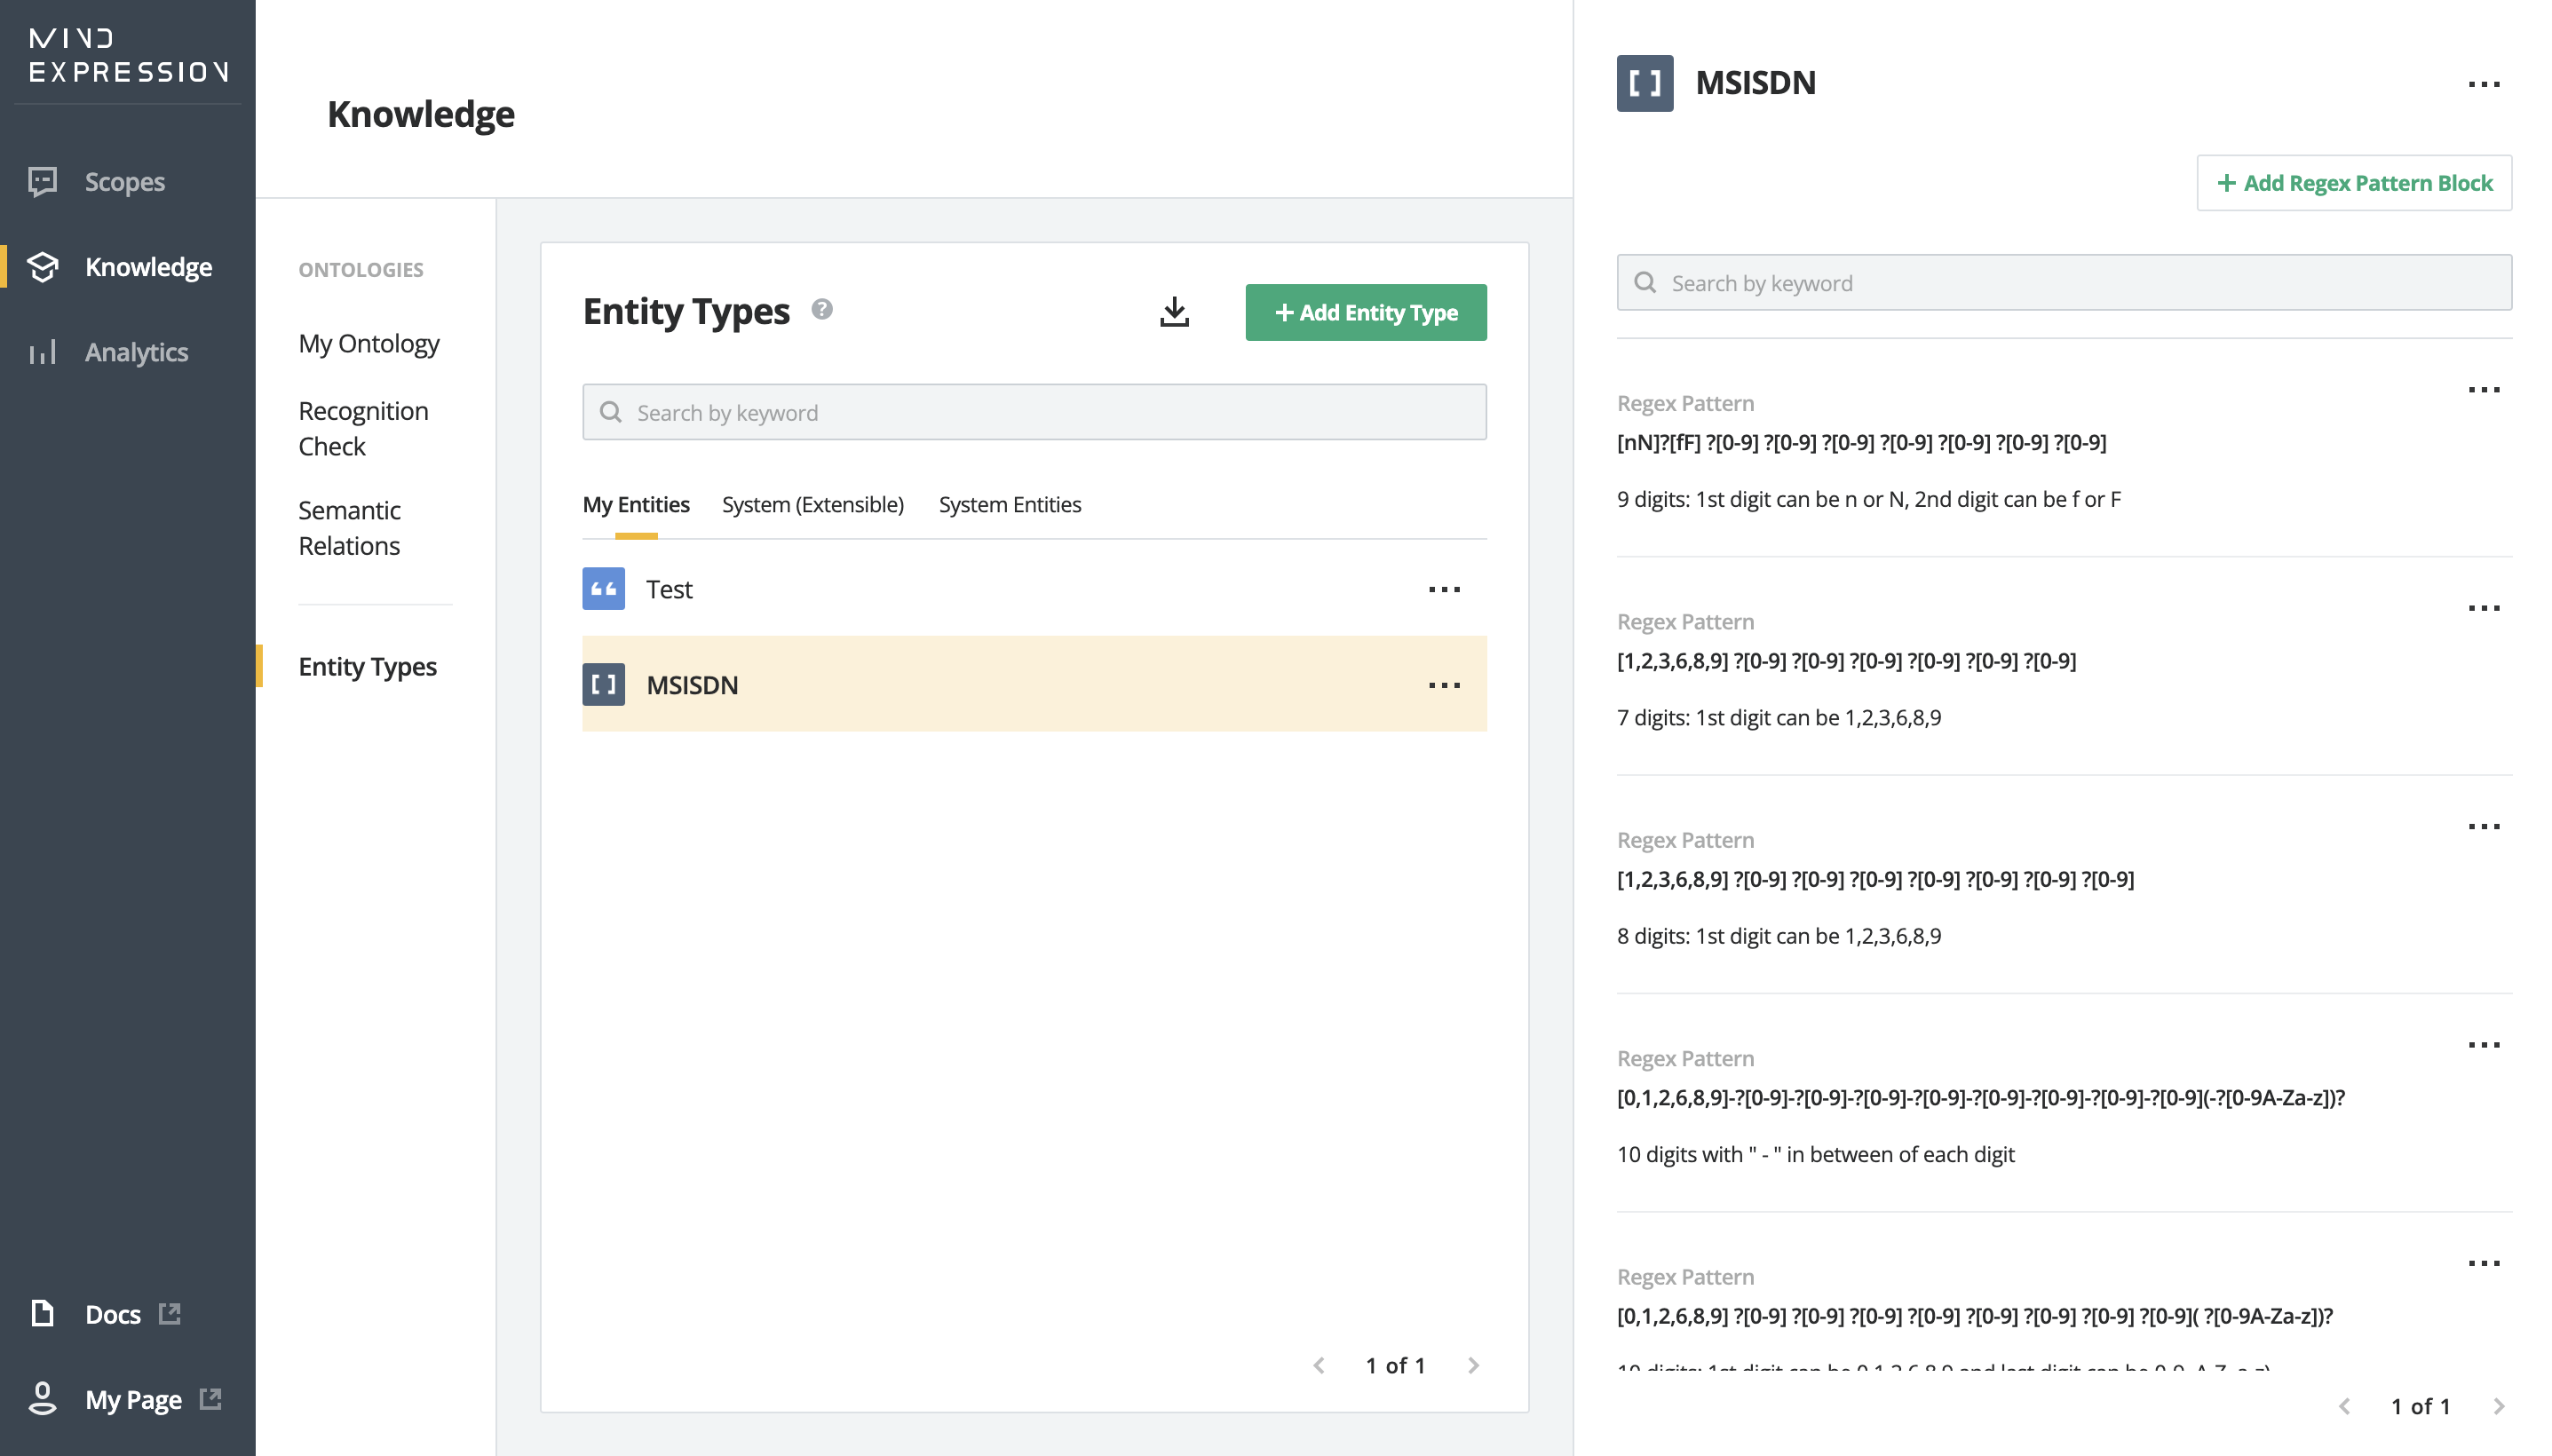
Task: Open MSISDN panel header options menu
Action: 2484,84
